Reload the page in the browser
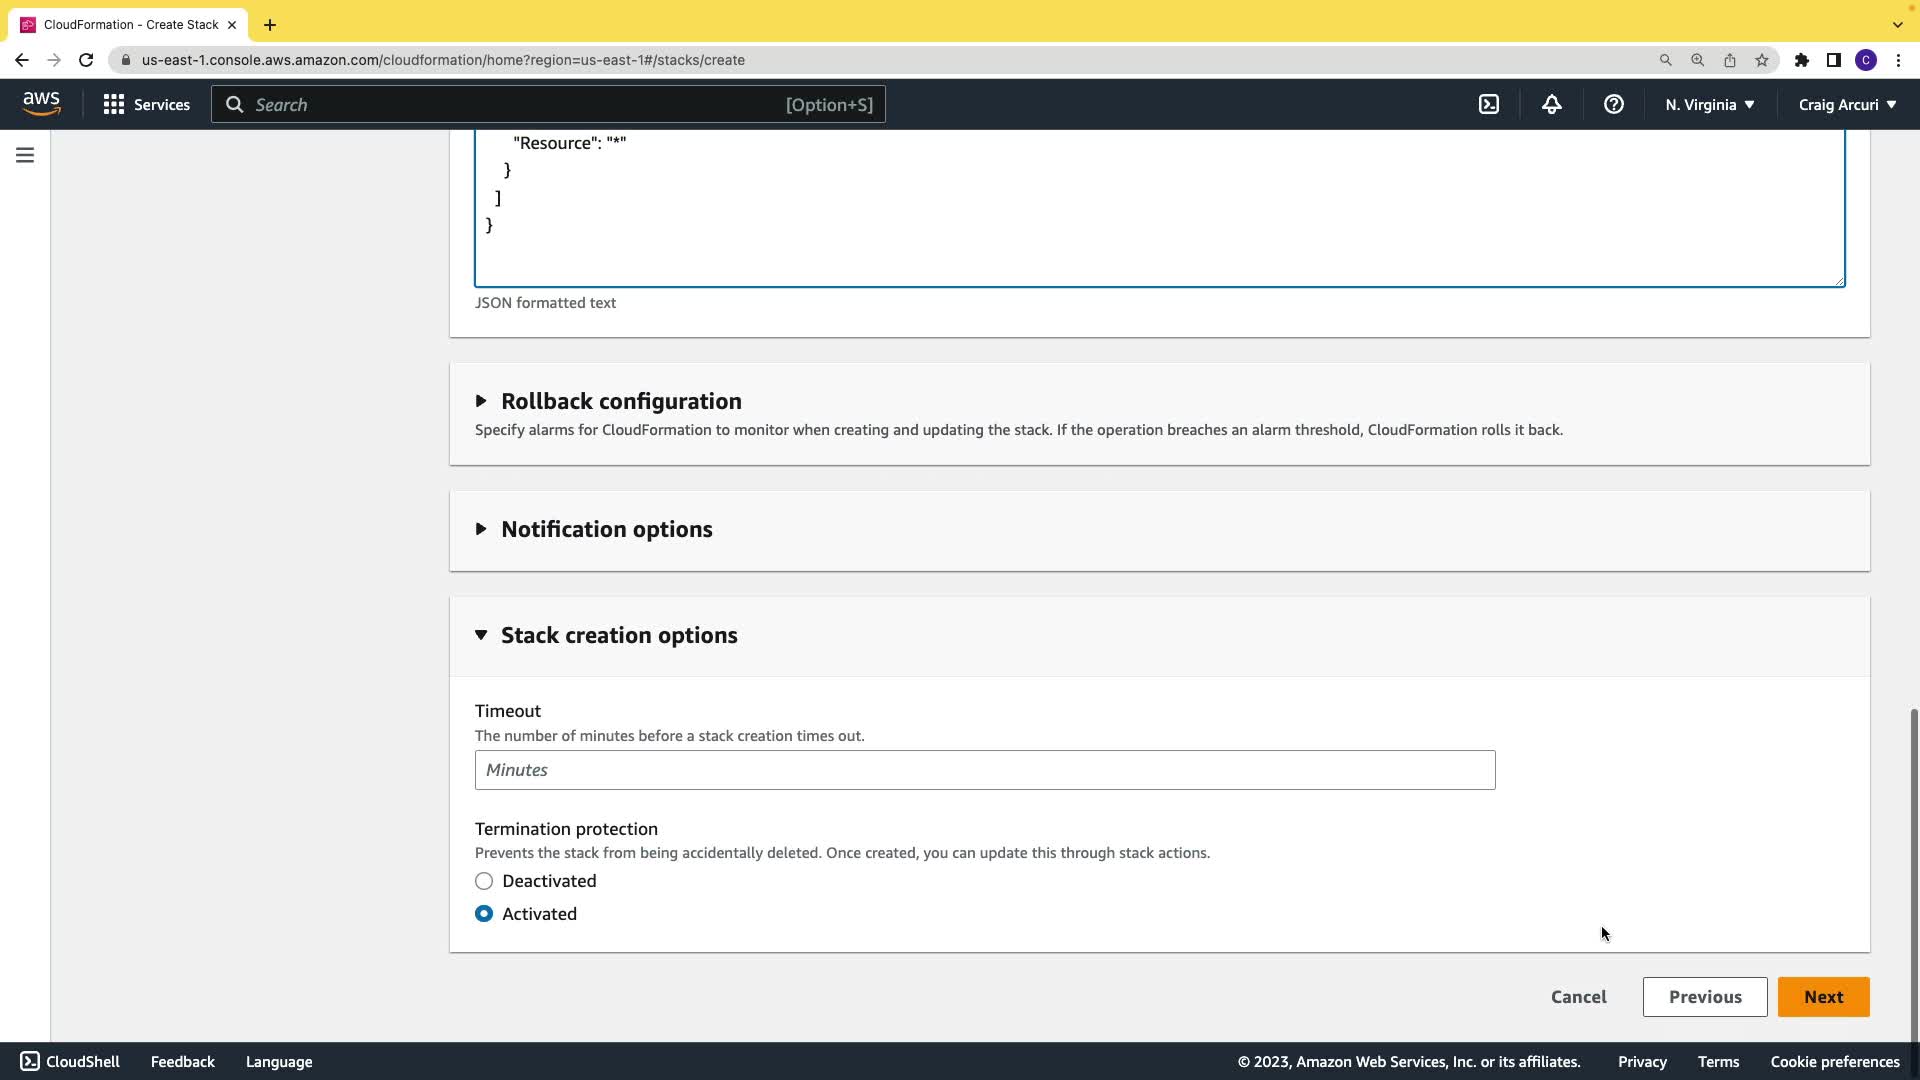 tap(86, 60)
